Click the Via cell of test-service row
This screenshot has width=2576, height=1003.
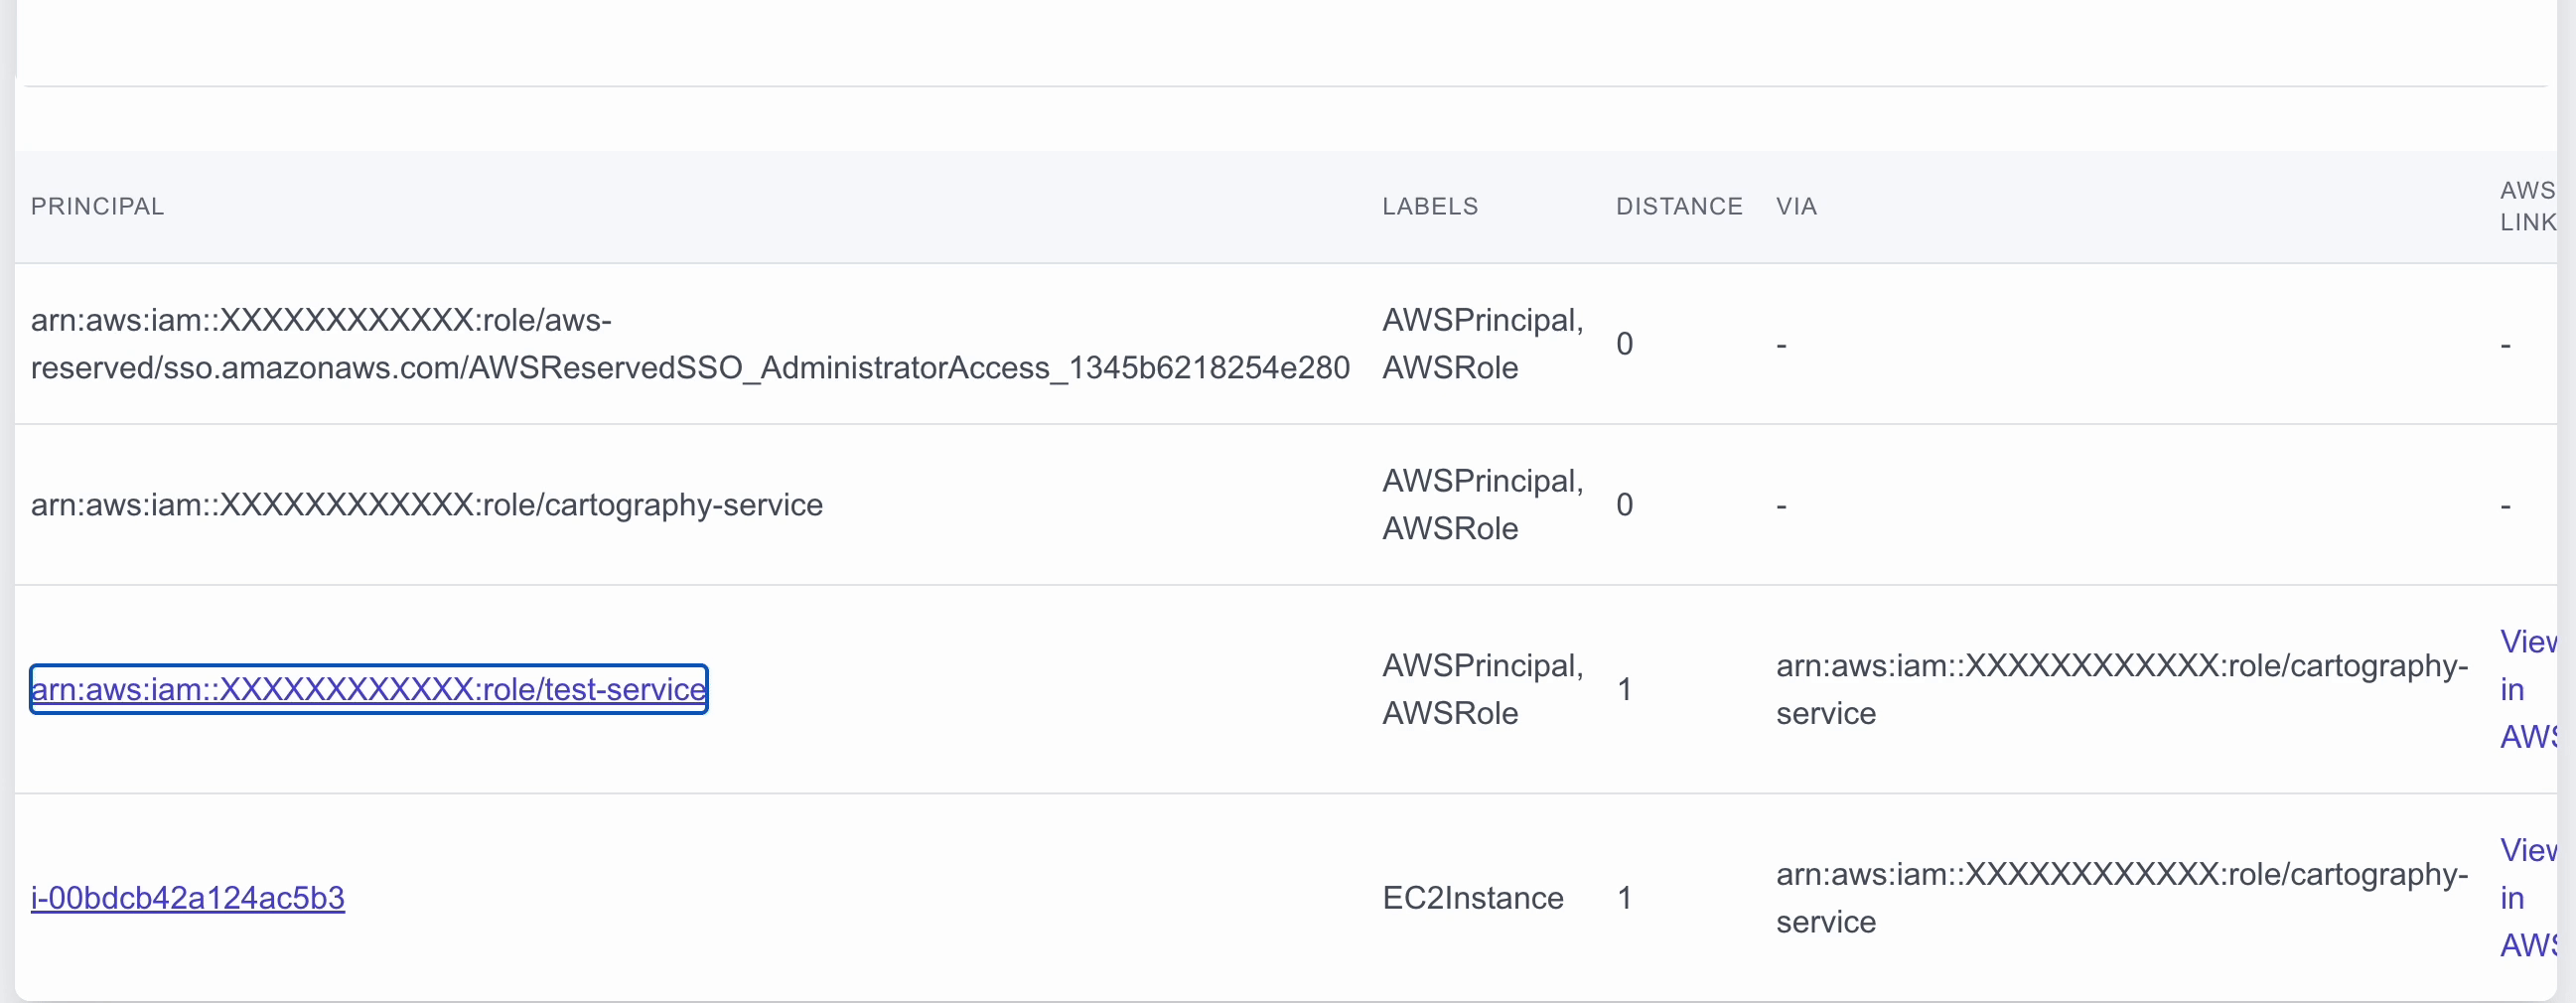tap(2120, 689)
